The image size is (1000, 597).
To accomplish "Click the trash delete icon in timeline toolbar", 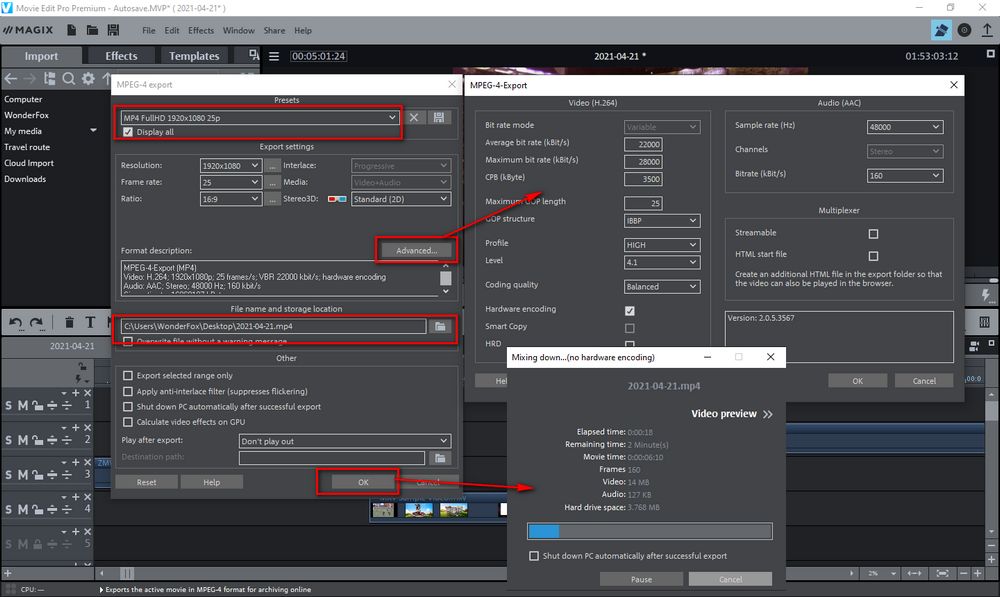I will [x=69, y=322].
